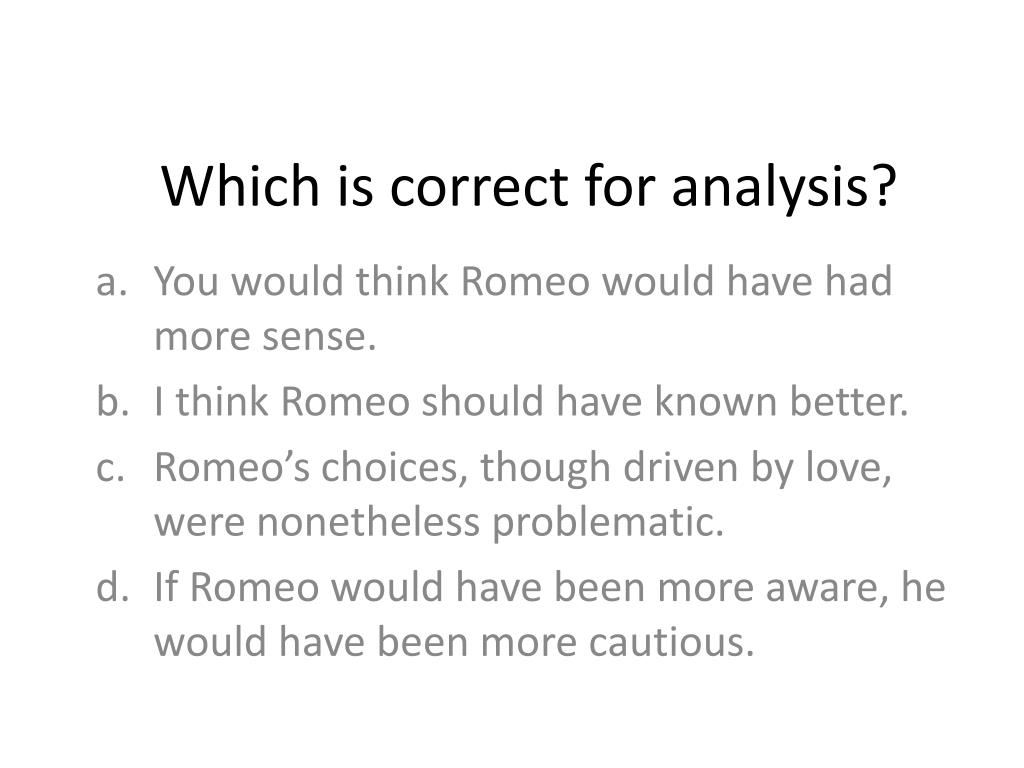Select answer option b "I think Romeo should"
The image size is (1024, 768).
tap(531, 400)
